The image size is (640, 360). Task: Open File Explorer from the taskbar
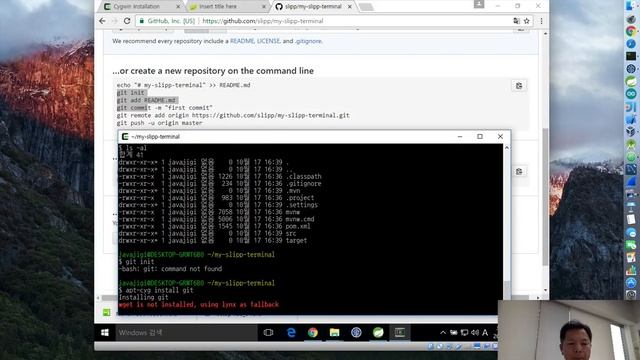[x=335, y=333]
